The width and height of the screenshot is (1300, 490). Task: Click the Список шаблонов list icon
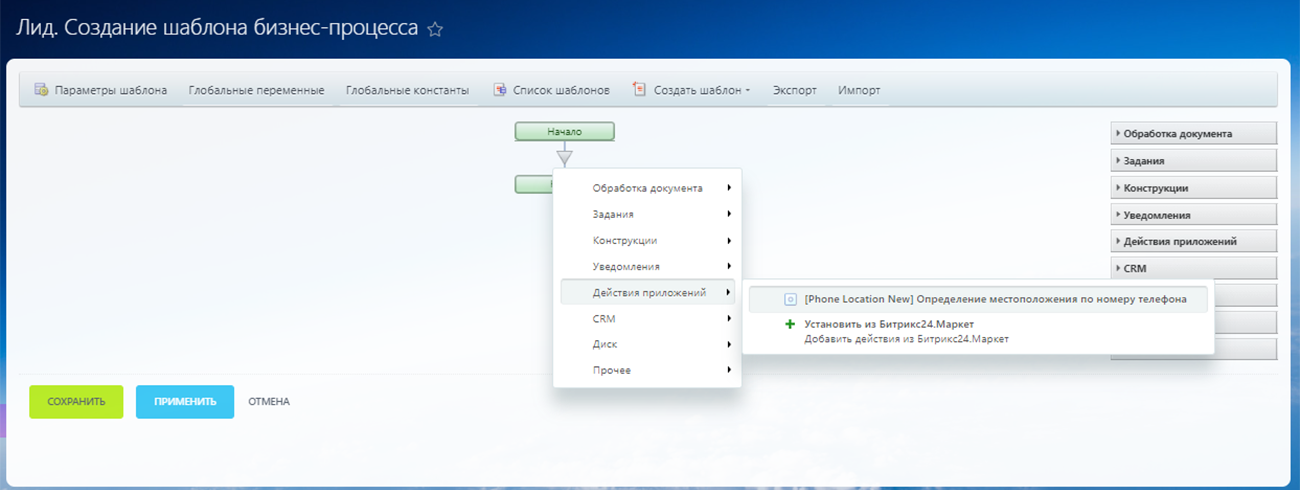point(500,90)
